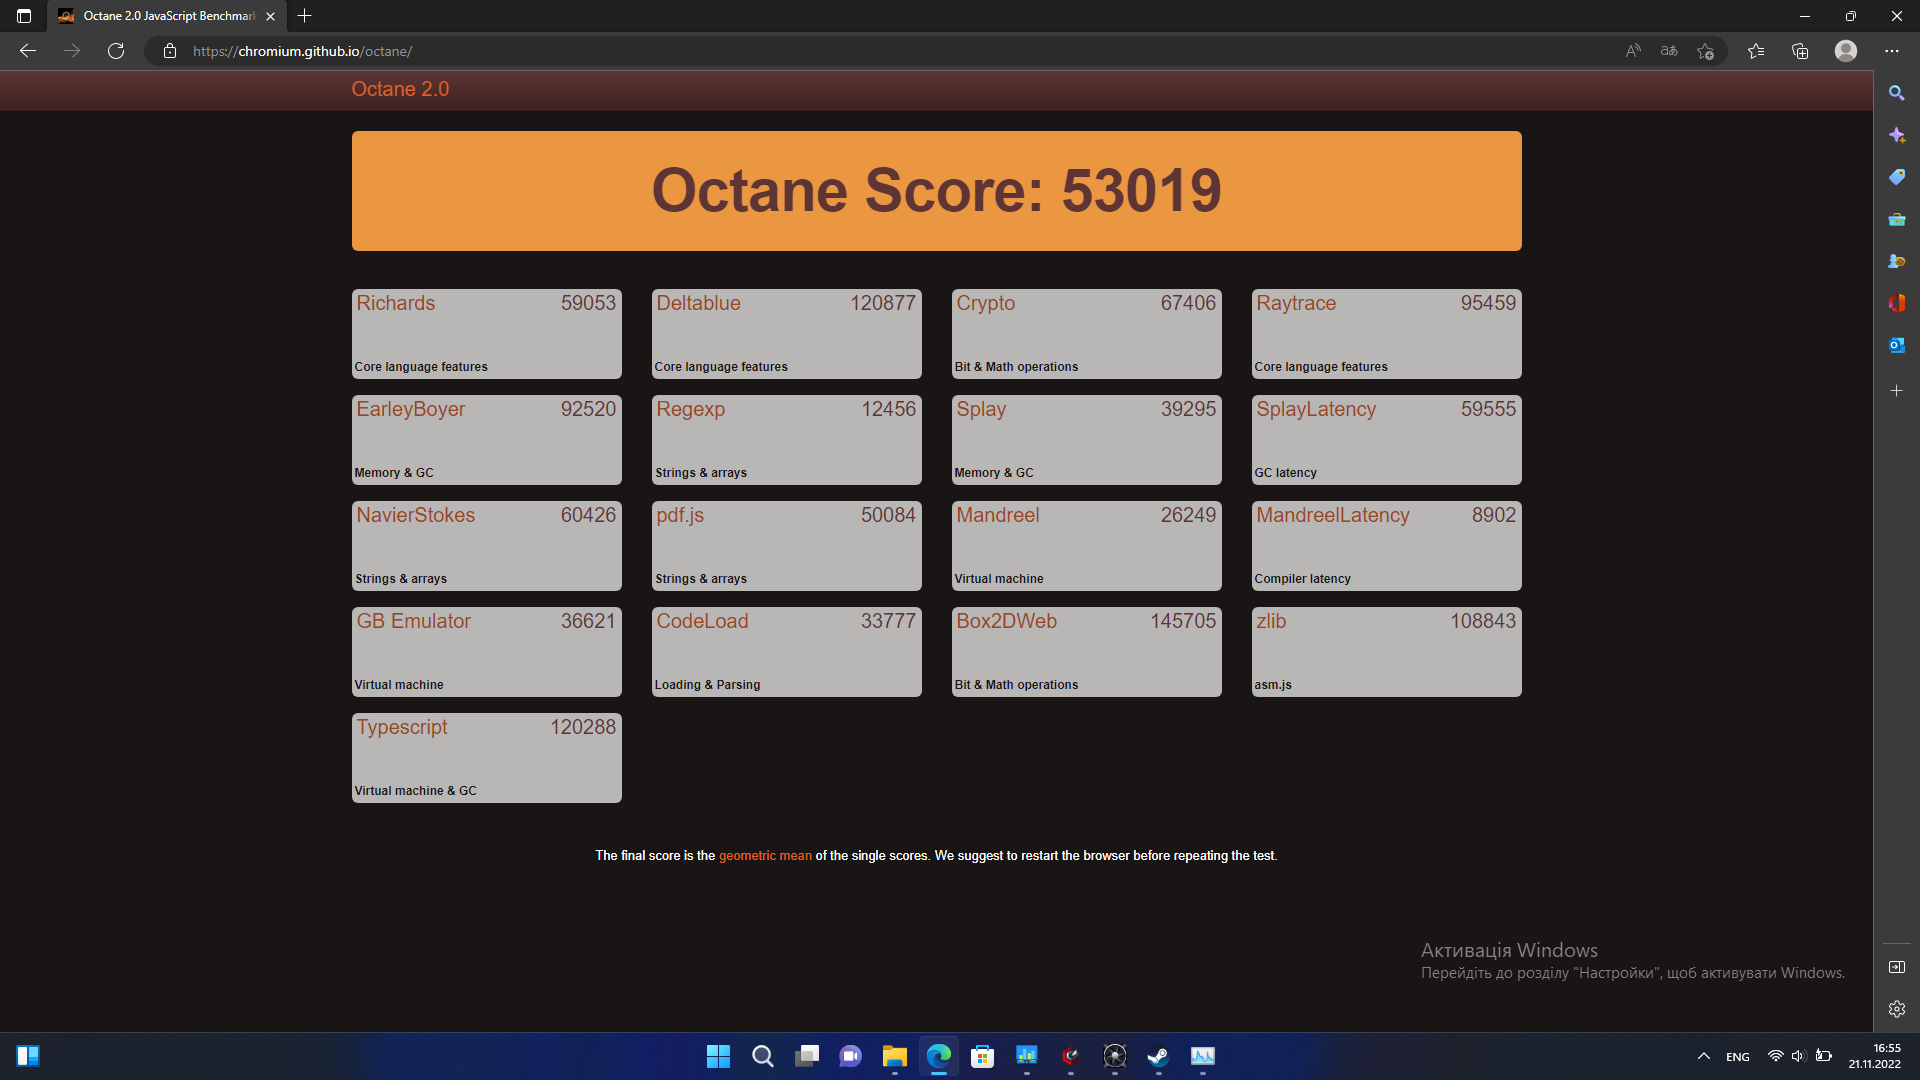Viewport: 1920px width, 1080px height.
Task: Open the pdf.js benchmark link
Action: (x=680, y=515)
